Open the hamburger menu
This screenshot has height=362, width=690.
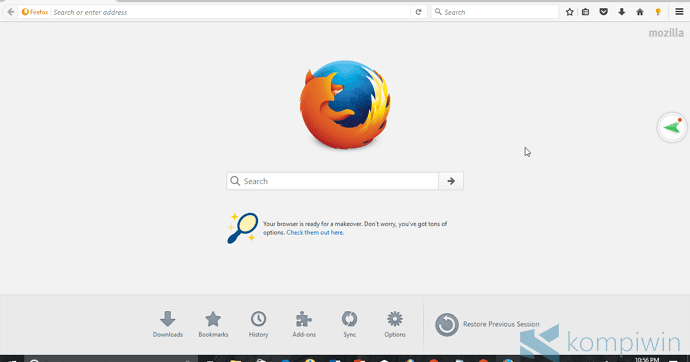coord(679,12)
